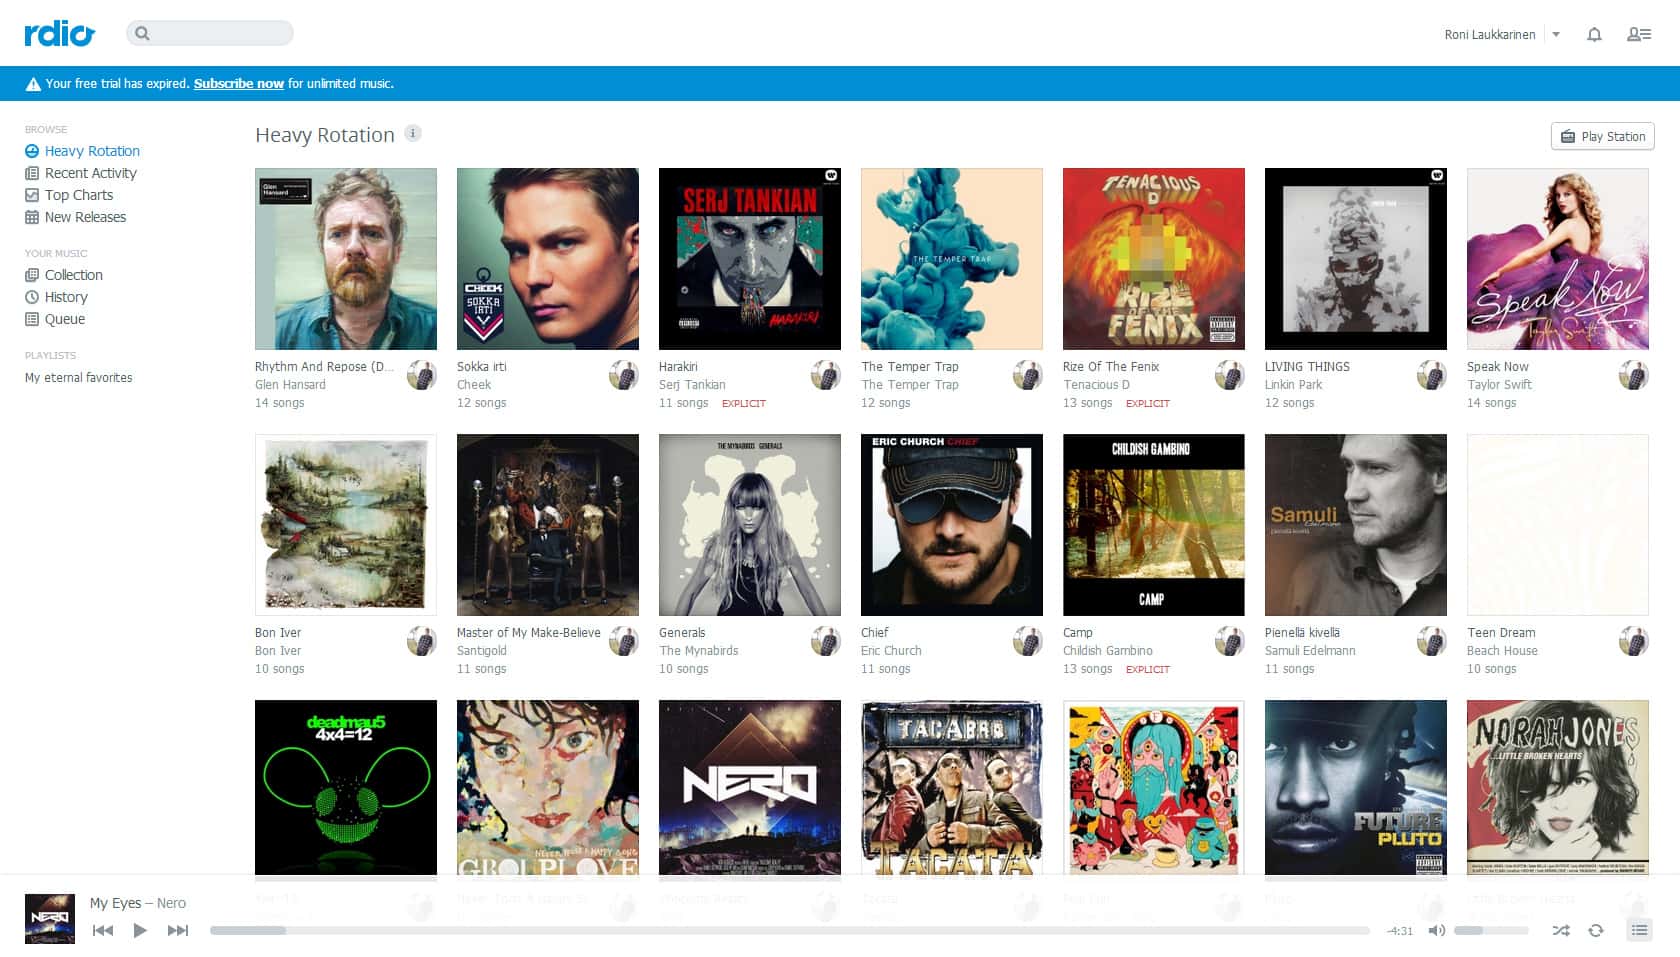
Task: Skip to the next track
Action: point(178,931)
